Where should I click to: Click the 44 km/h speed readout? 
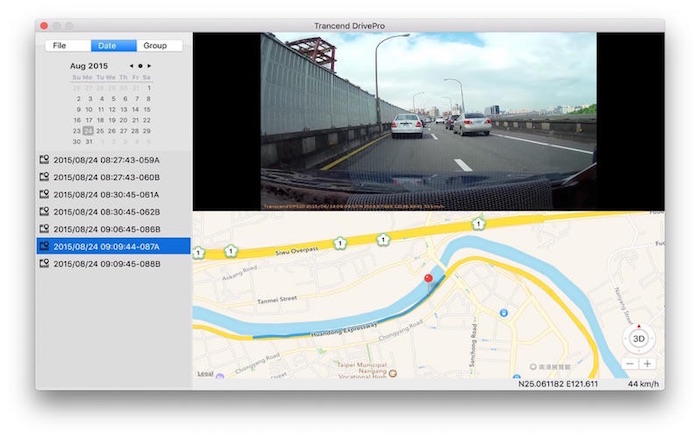[643, 384]
